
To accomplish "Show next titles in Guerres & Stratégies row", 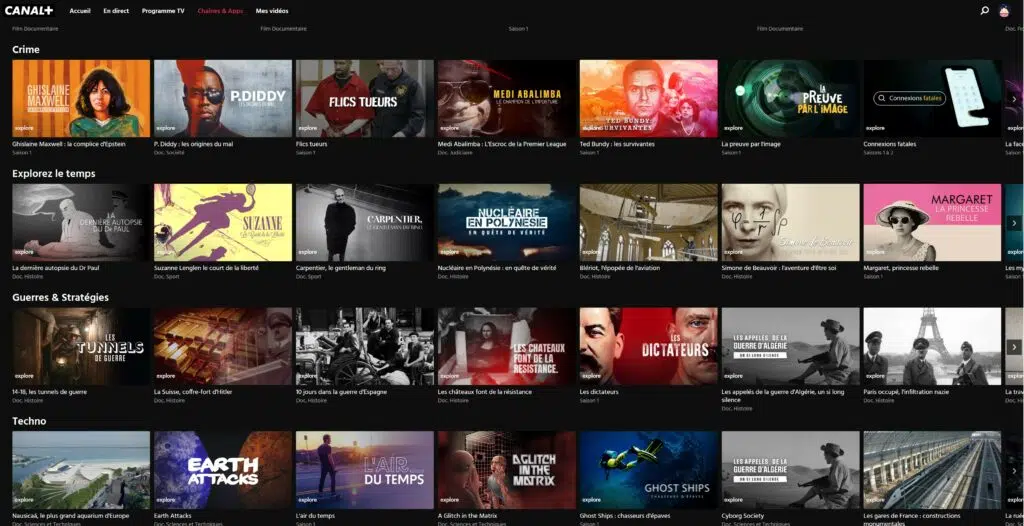I will [1014, 347].
